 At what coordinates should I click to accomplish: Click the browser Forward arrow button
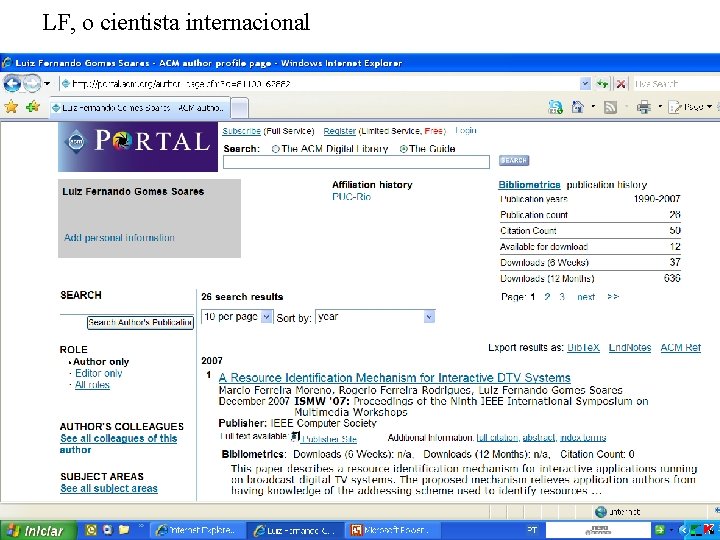point(31,84)
